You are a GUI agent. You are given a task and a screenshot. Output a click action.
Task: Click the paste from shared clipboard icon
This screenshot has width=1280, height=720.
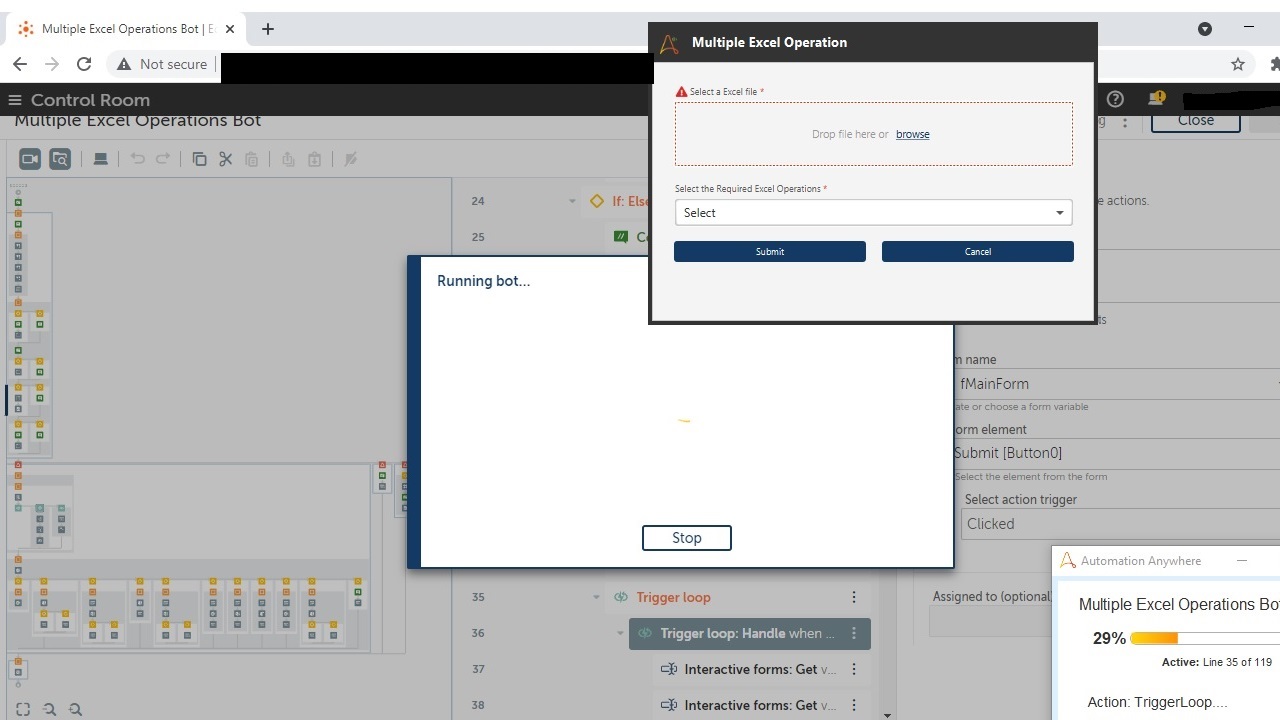click(x=314, y=159)
